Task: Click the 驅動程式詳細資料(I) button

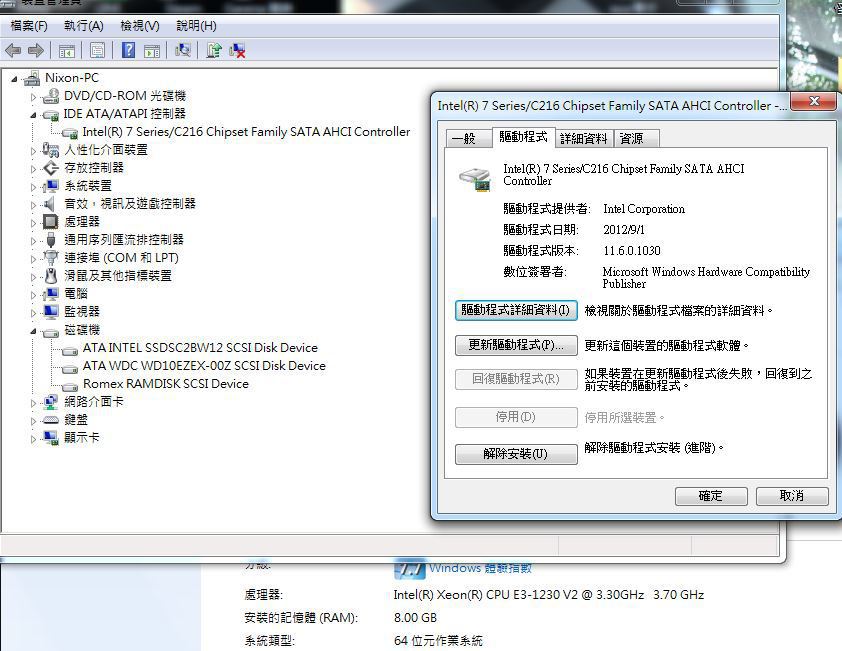Action: tap(516, 310)
